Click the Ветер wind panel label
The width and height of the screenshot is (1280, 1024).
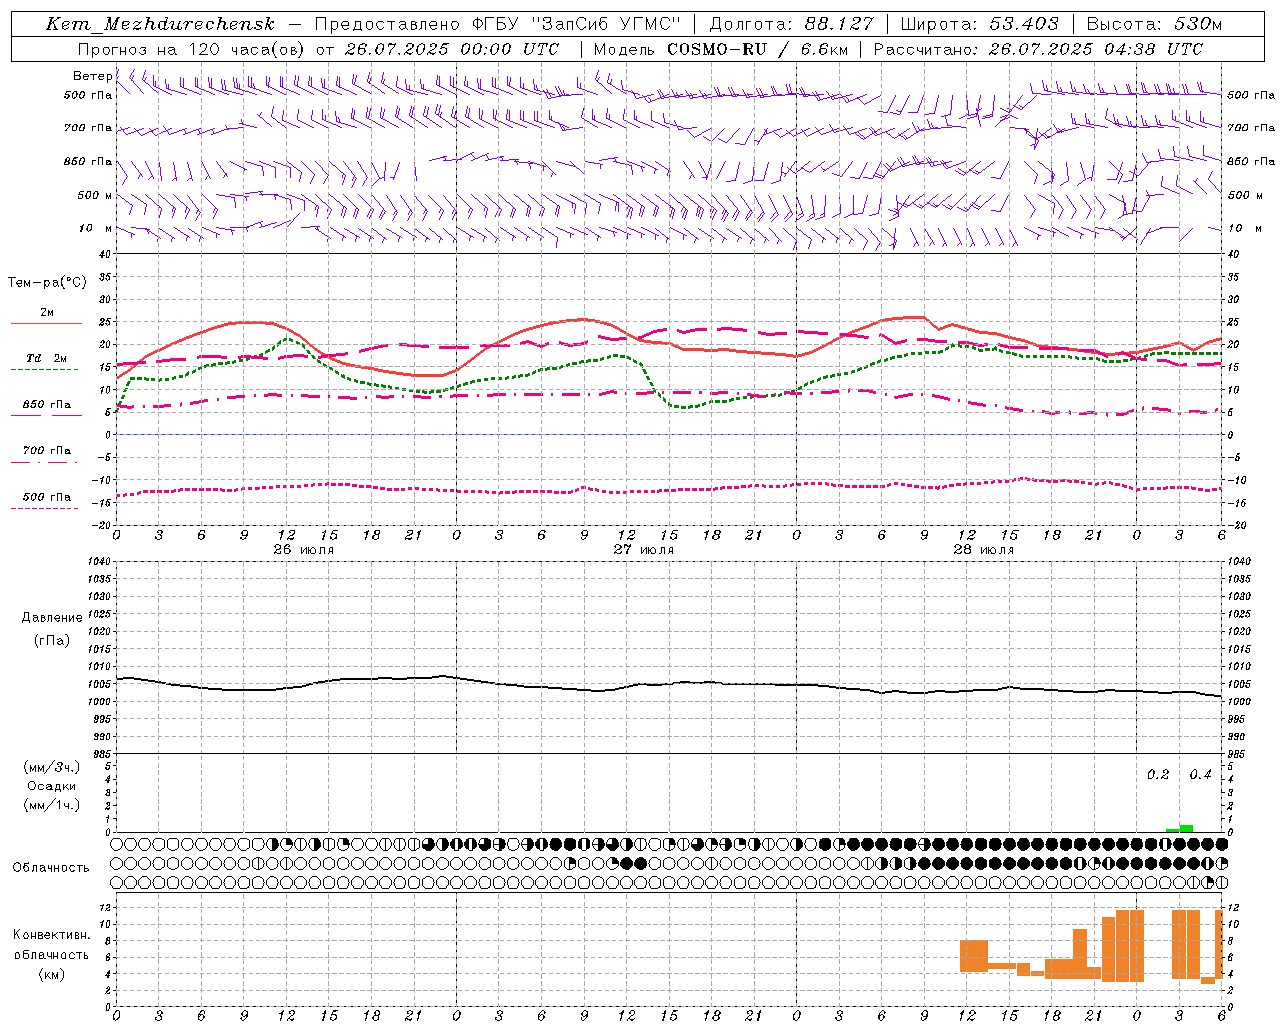(92, 76)
